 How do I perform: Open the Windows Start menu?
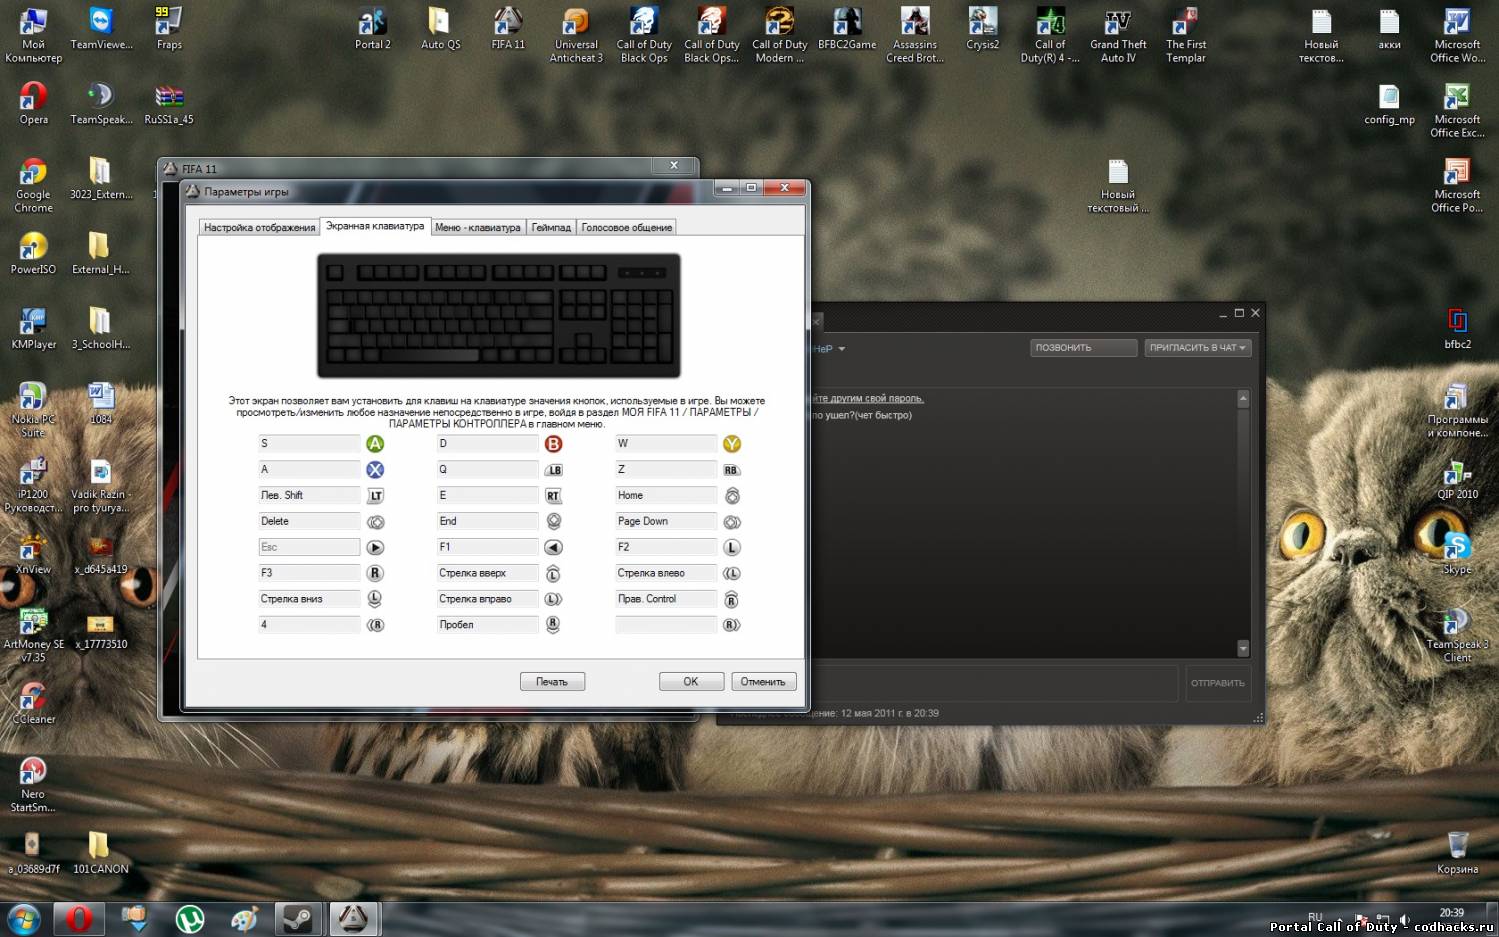pos(24,918)
